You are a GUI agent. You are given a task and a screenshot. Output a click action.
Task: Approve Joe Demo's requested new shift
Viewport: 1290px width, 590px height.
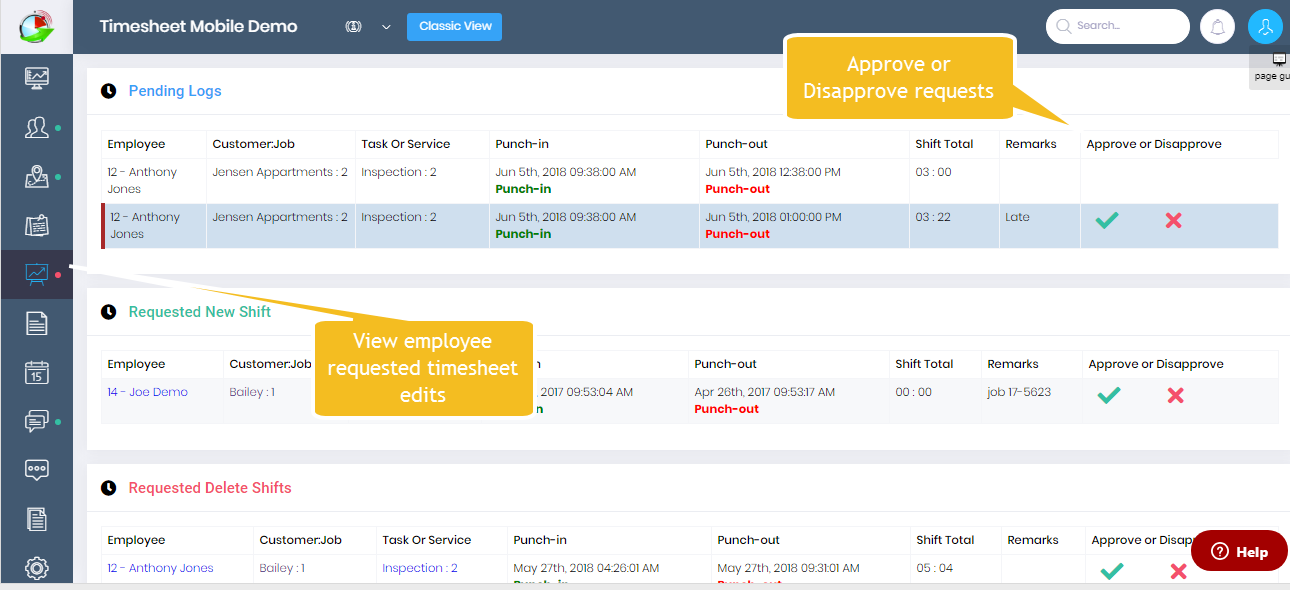click(x=1108, y=395)
